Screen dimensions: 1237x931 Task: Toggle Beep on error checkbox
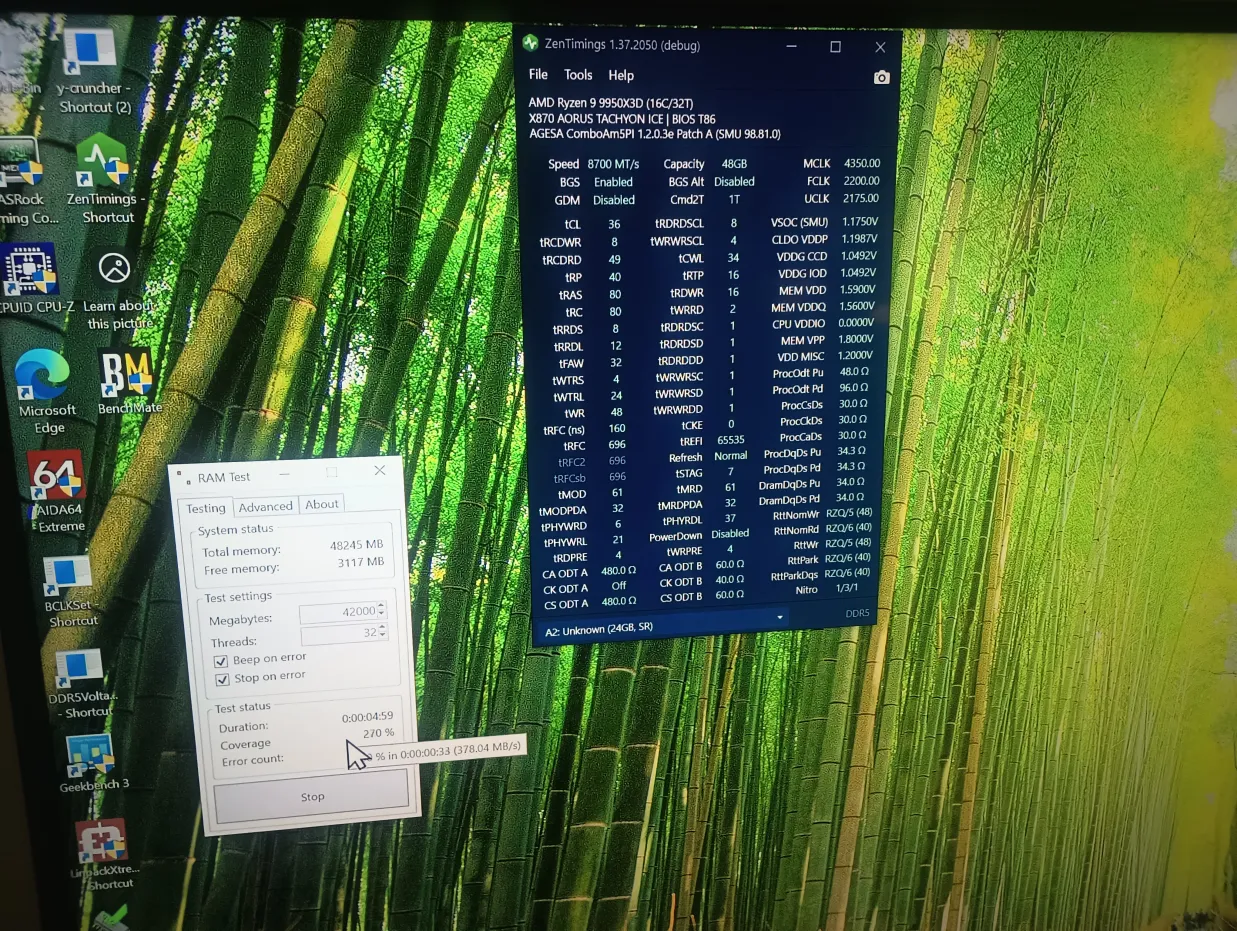point(222,661)
